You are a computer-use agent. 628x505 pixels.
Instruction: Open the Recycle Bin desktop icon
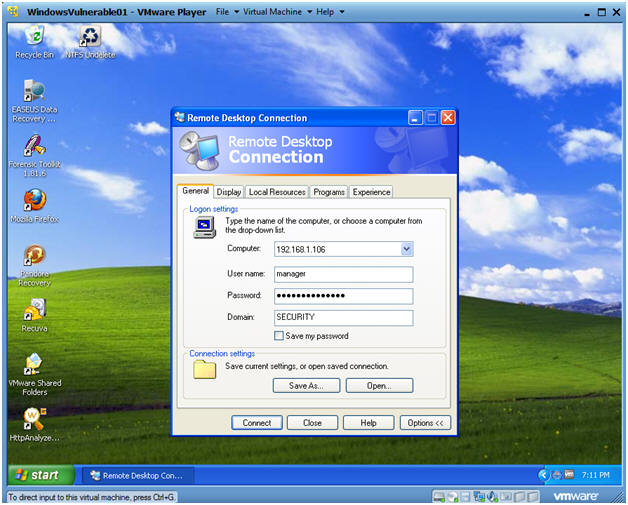34,42
